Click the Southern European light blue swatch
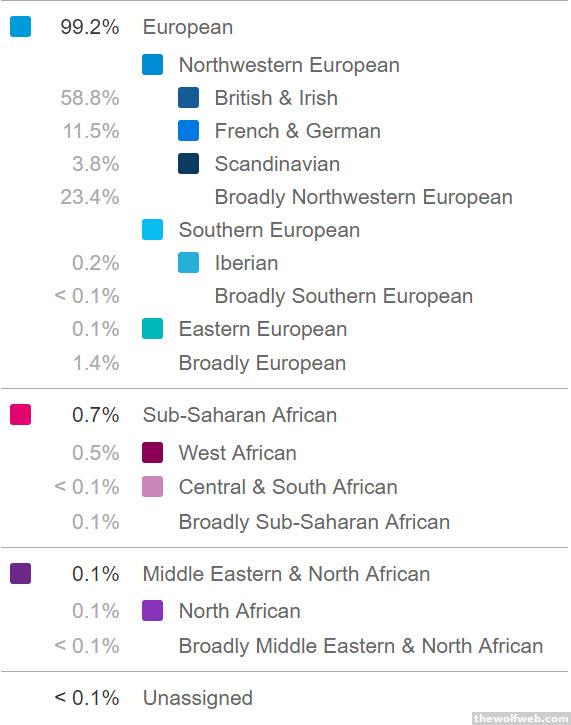This screenshot has width=571, height=725. (x=152, y=229)
